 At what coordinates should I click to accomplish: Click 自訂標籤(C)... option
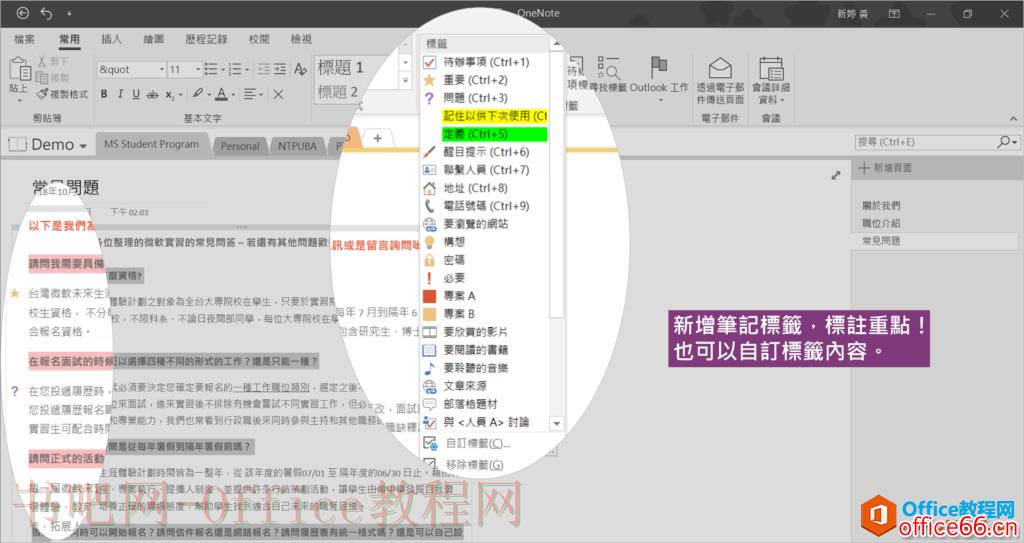pyautogui.click(x=477, y=444)
